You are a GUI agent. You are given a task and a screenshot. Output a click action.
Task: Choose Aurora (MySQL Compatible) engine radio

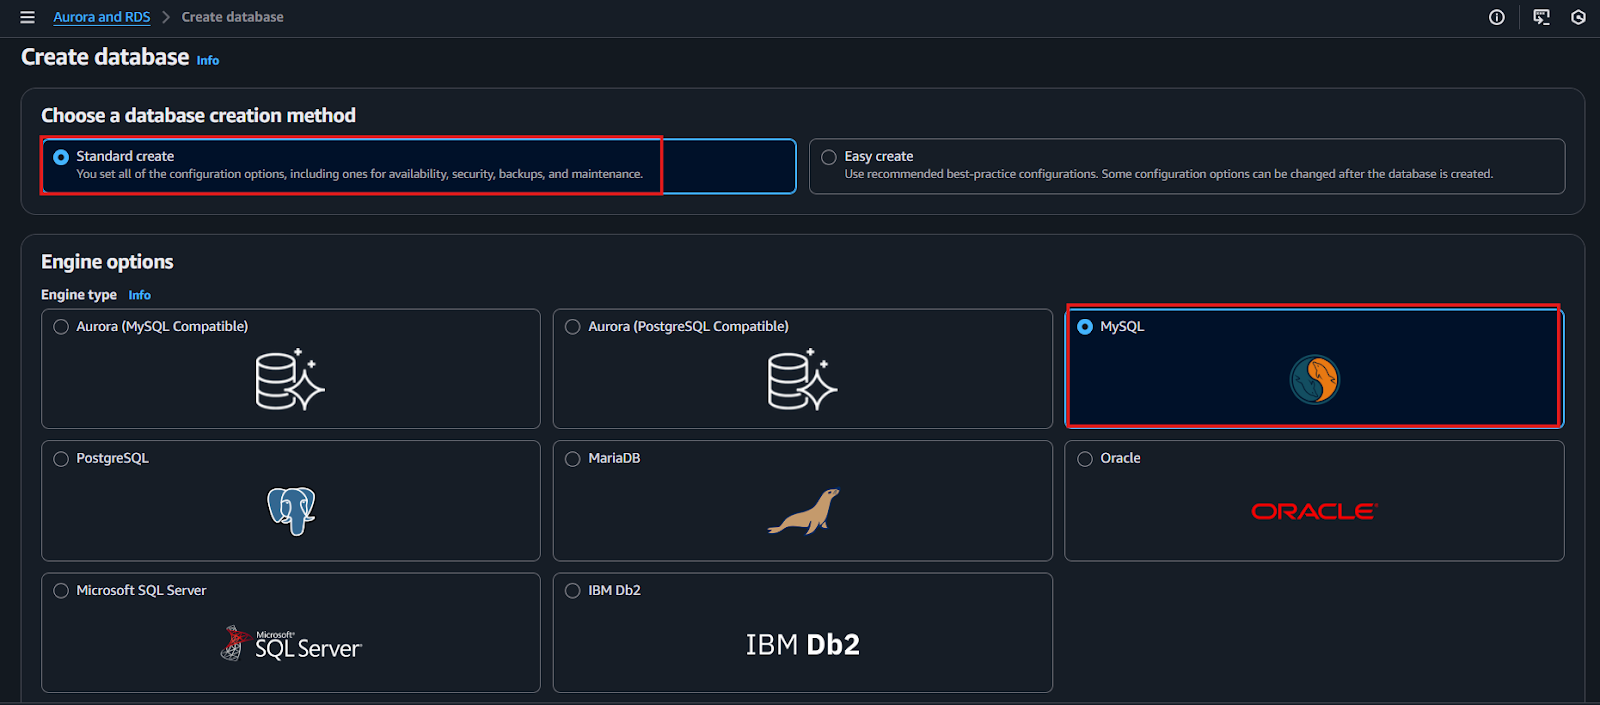61,327
